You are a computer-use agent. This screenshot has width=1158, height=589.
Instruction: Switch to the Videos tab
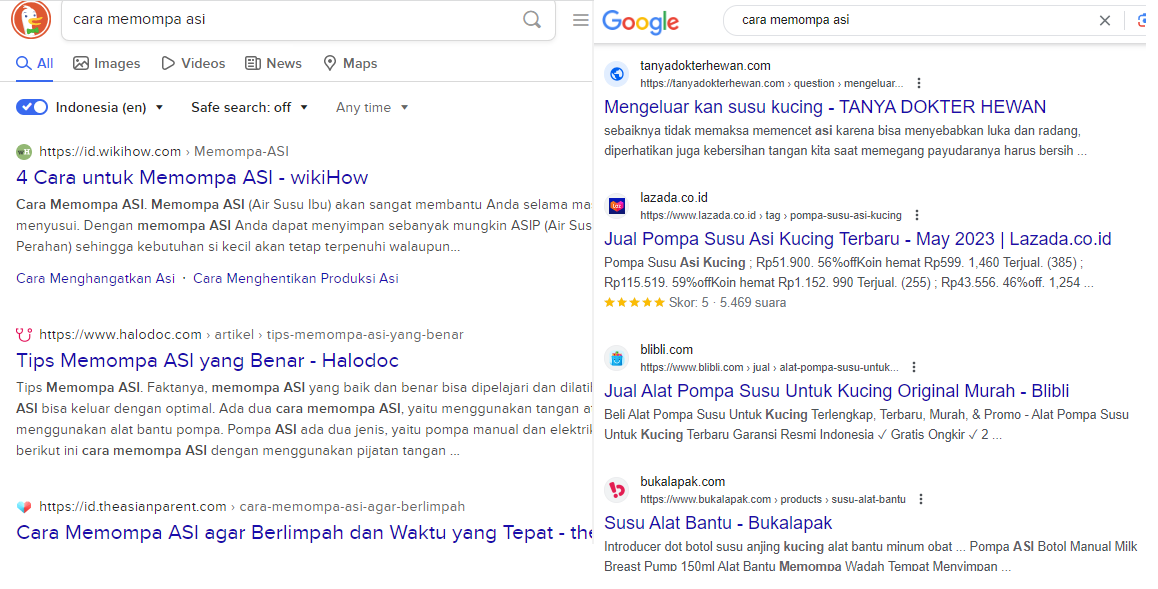click(x=193, y=63)
